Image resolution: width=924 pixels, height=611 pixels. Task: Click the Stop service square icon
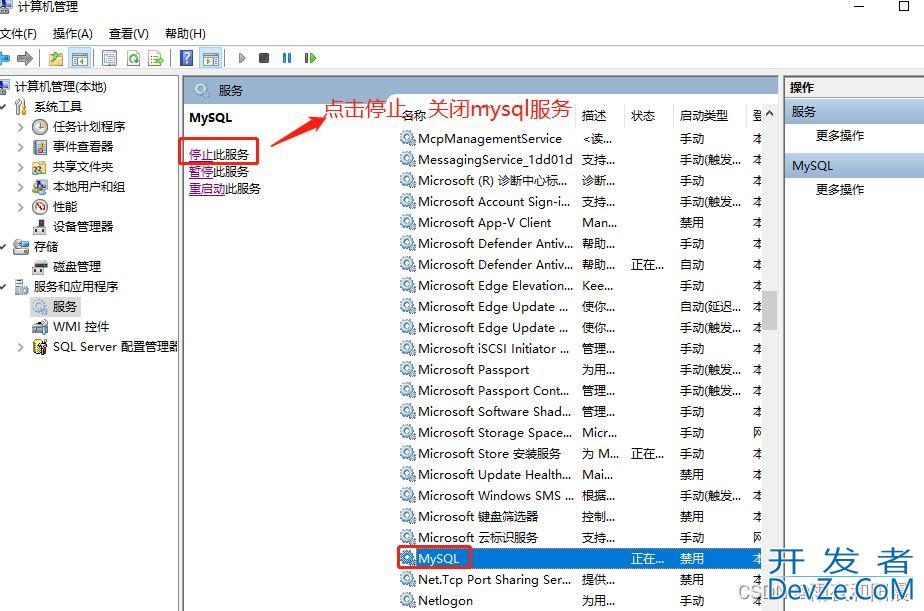coord(264,58)
